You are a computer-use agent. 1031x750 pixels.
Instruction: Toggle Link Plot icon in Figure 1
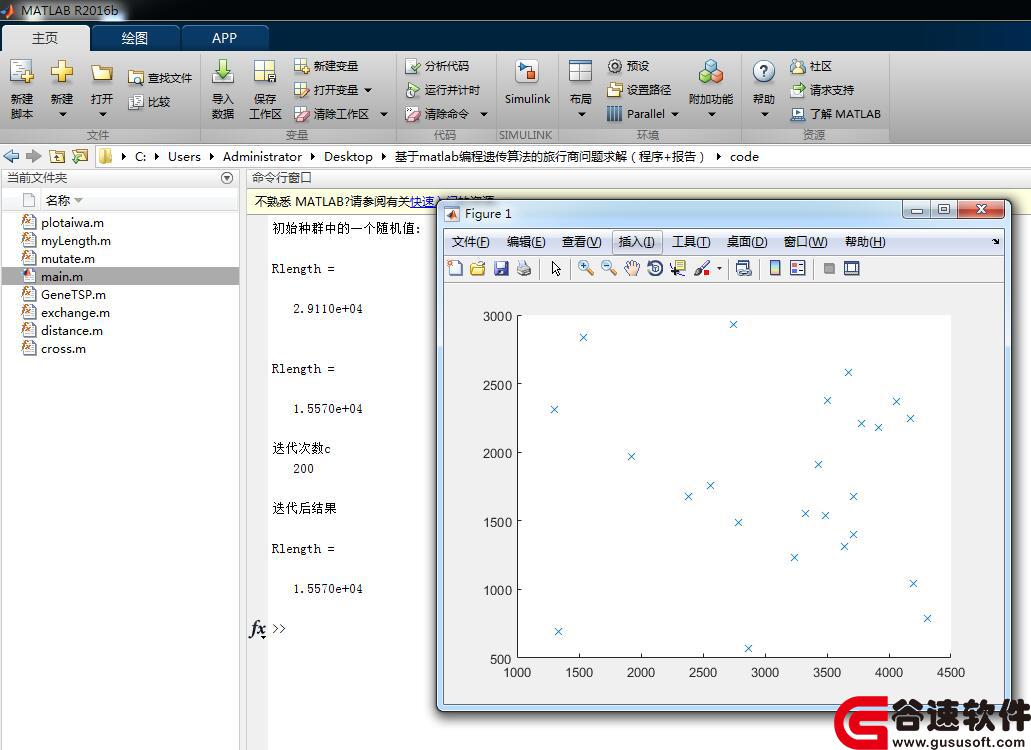tap(744, 268)
